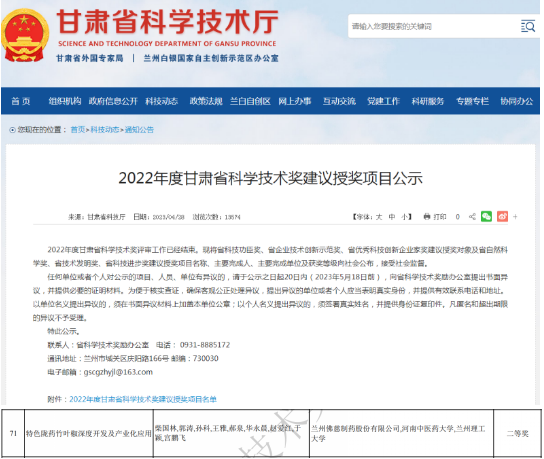Open the 2022年度 award list attachment link

(x=143, y=399)
